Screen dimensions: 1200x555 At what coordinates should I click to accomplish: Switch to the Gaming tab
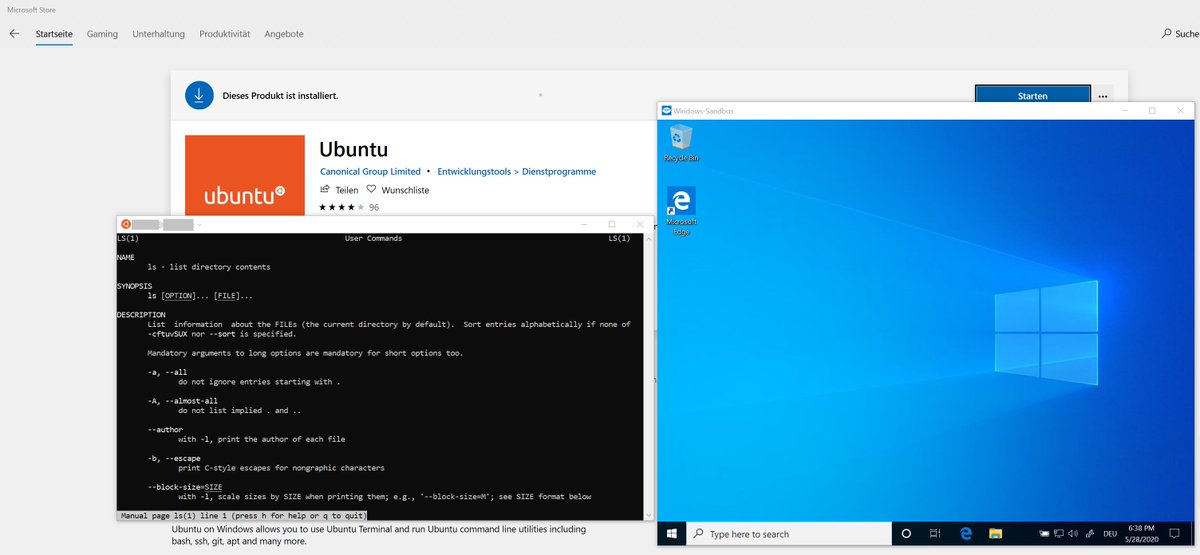pos(102,33)
